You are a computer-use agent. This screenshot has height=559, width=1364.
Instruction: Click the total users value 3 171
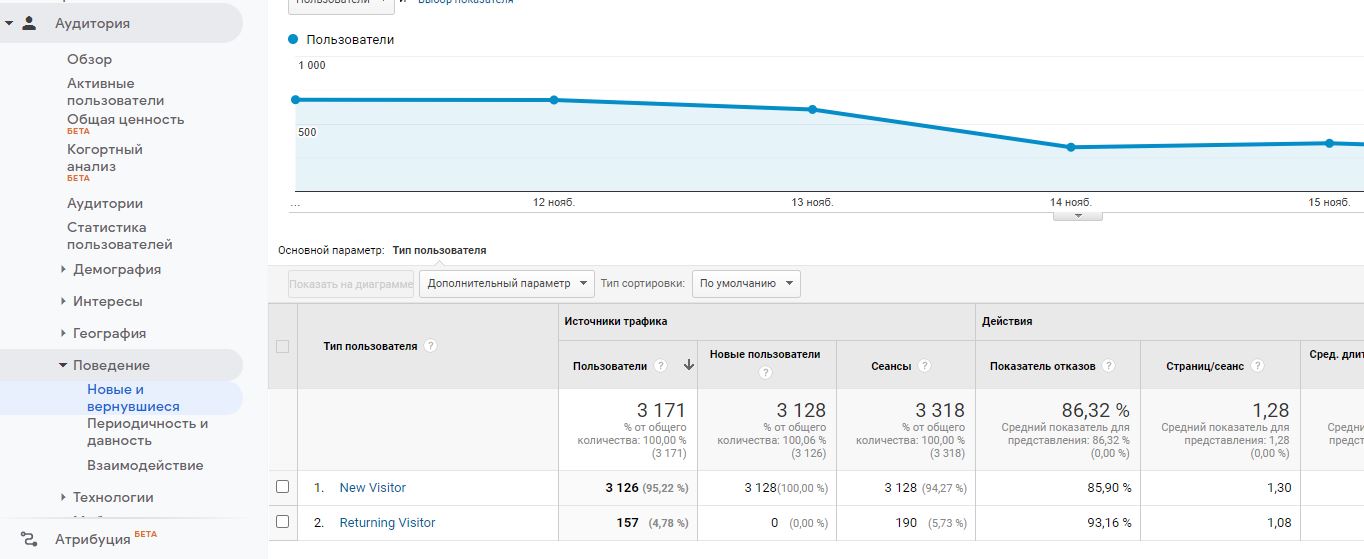661,410
